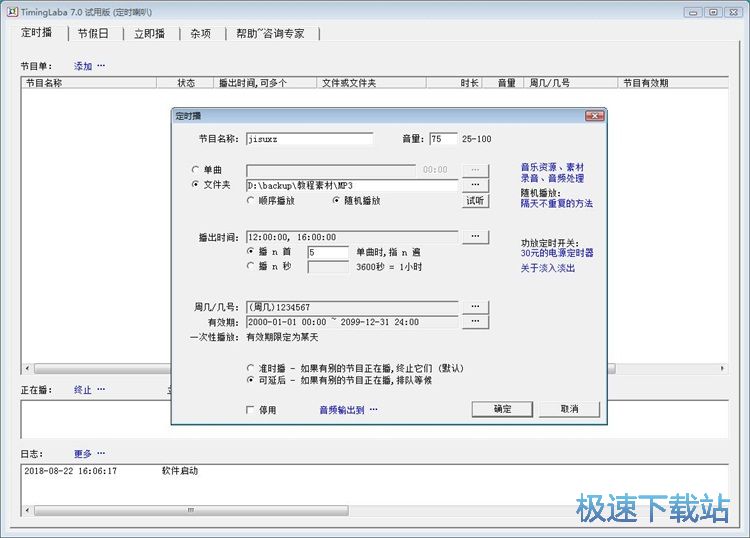The height and width of the screenshot is (538, 750).
Task: Select 播 n 首 radio button
Action: (250, 251)
